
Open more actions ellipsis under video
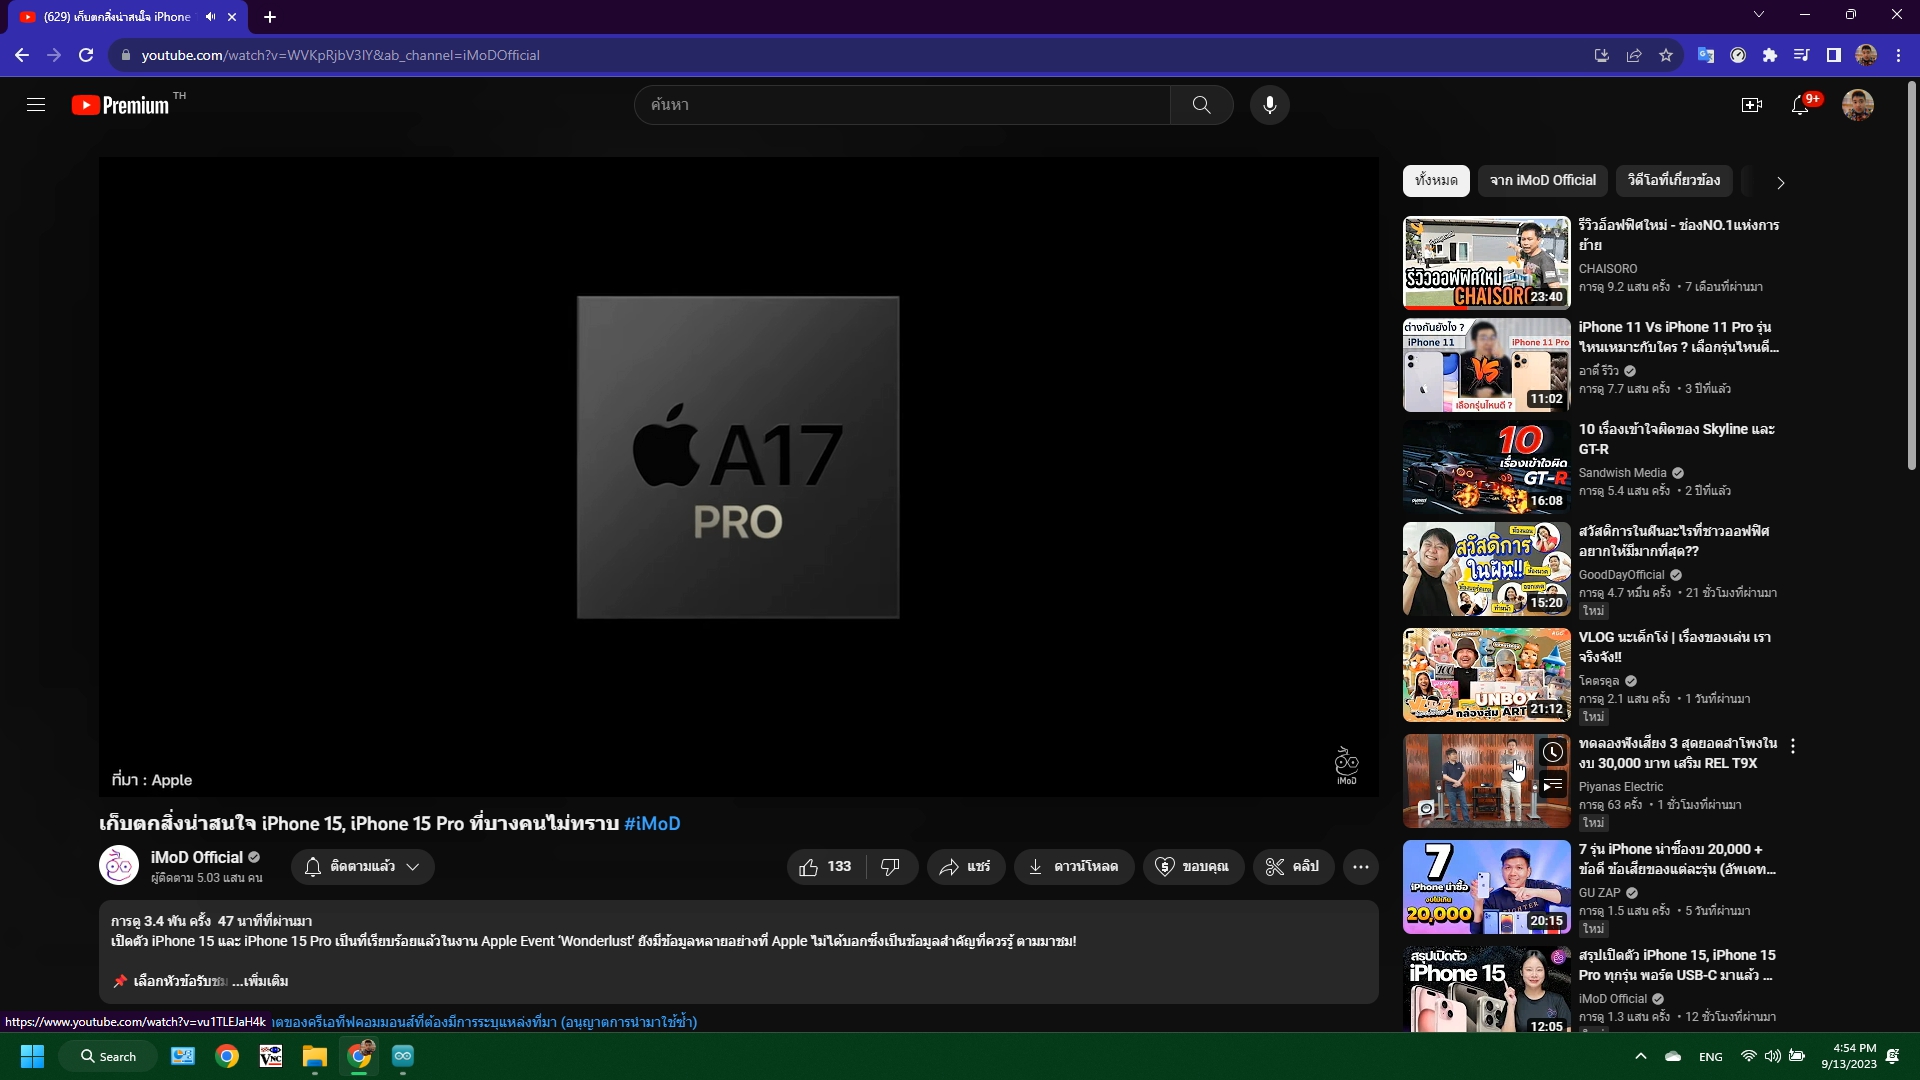click(1361, 867)
